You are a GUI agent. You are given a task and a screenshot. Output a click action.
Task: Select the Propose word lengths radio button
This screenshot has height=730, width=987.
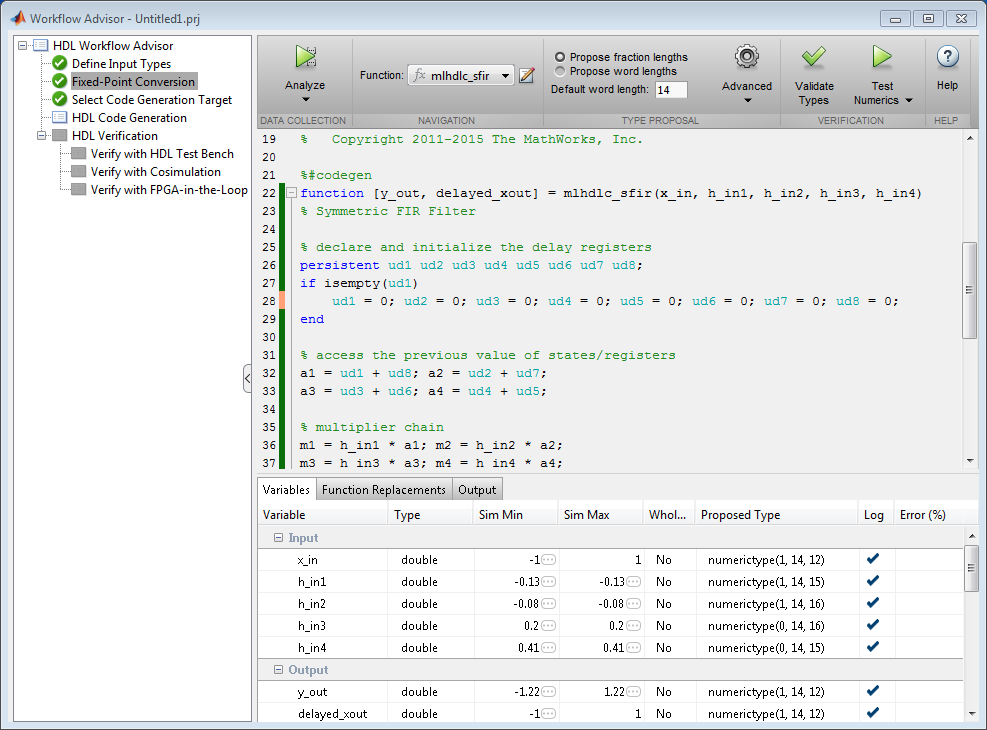560,72
